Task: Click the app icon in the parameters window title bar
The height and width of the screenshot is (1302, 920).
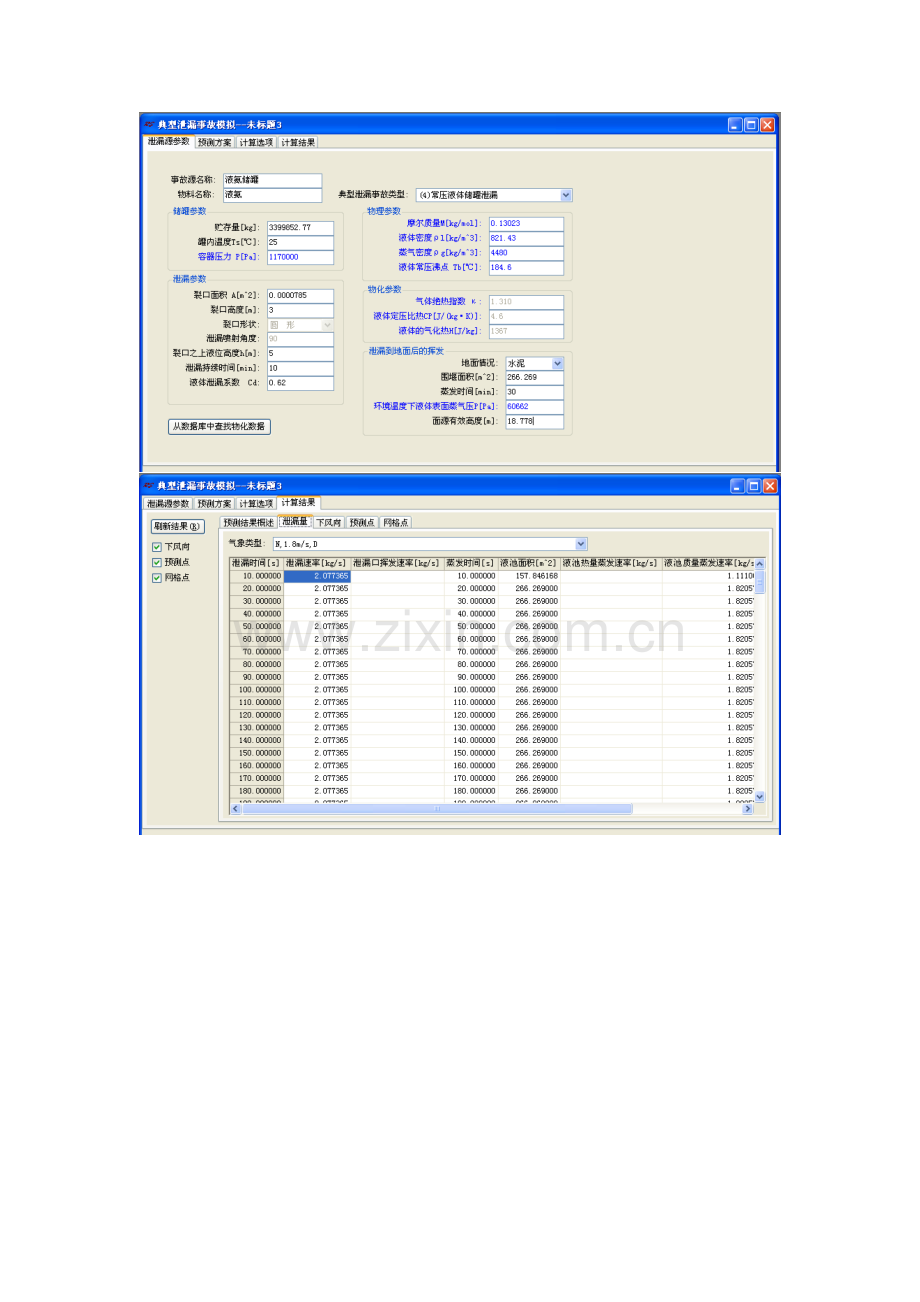Action: click(149, 125)
